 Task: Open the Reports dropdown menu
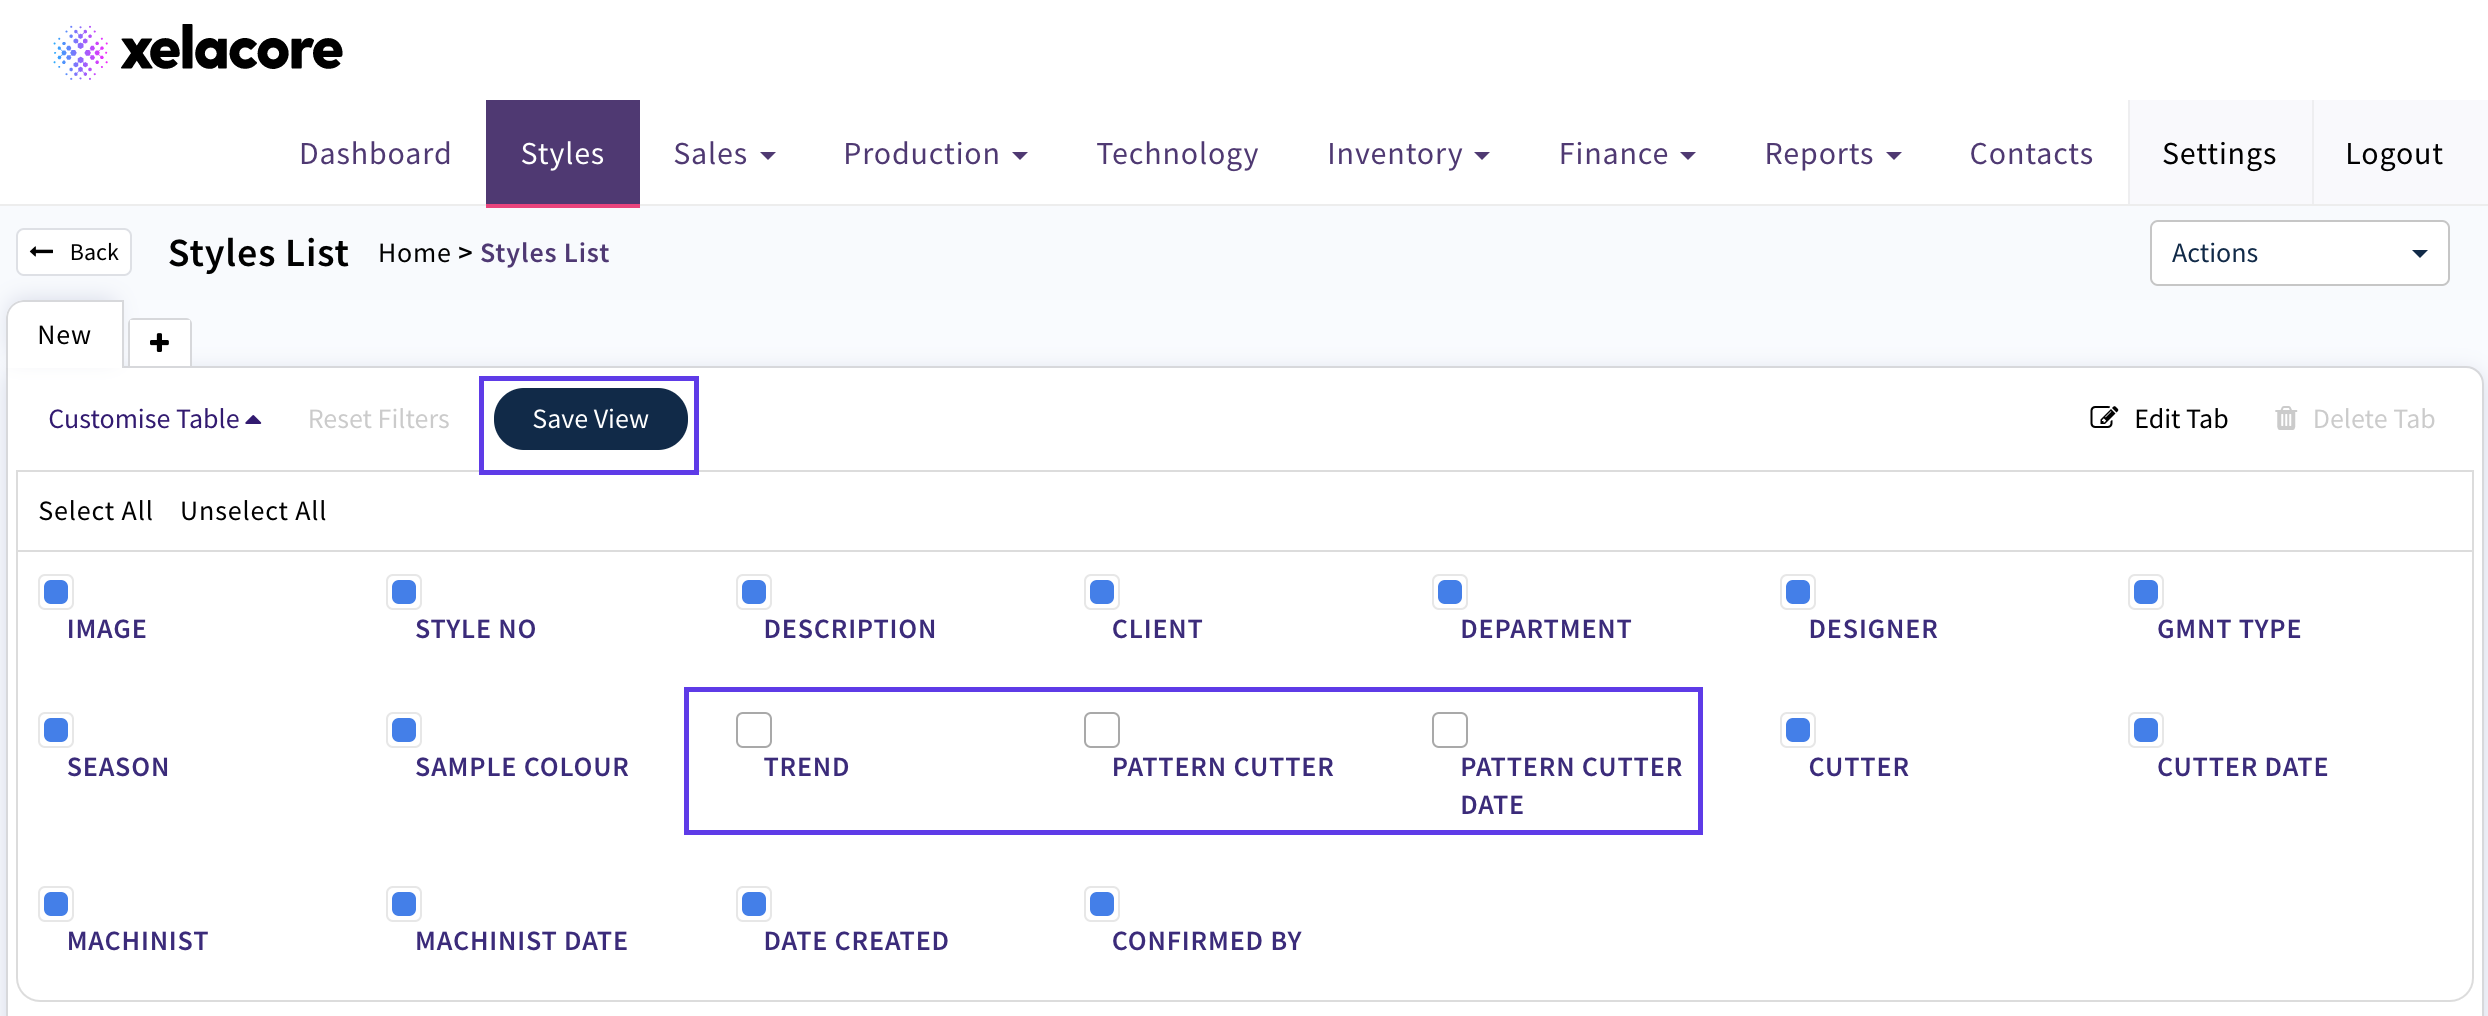click(x=1832, y=154)
